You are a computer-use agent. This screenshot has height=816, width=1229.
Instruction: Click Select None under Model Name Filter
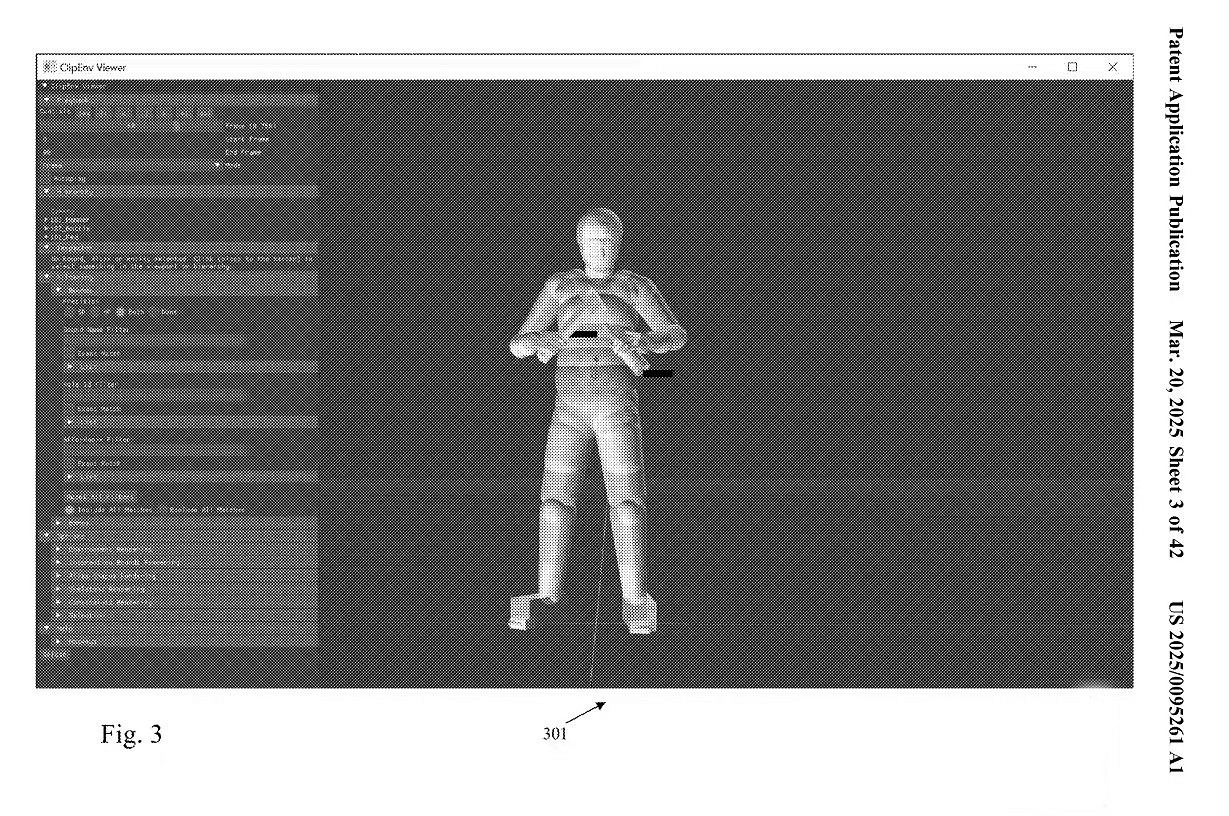coord(97,353)
